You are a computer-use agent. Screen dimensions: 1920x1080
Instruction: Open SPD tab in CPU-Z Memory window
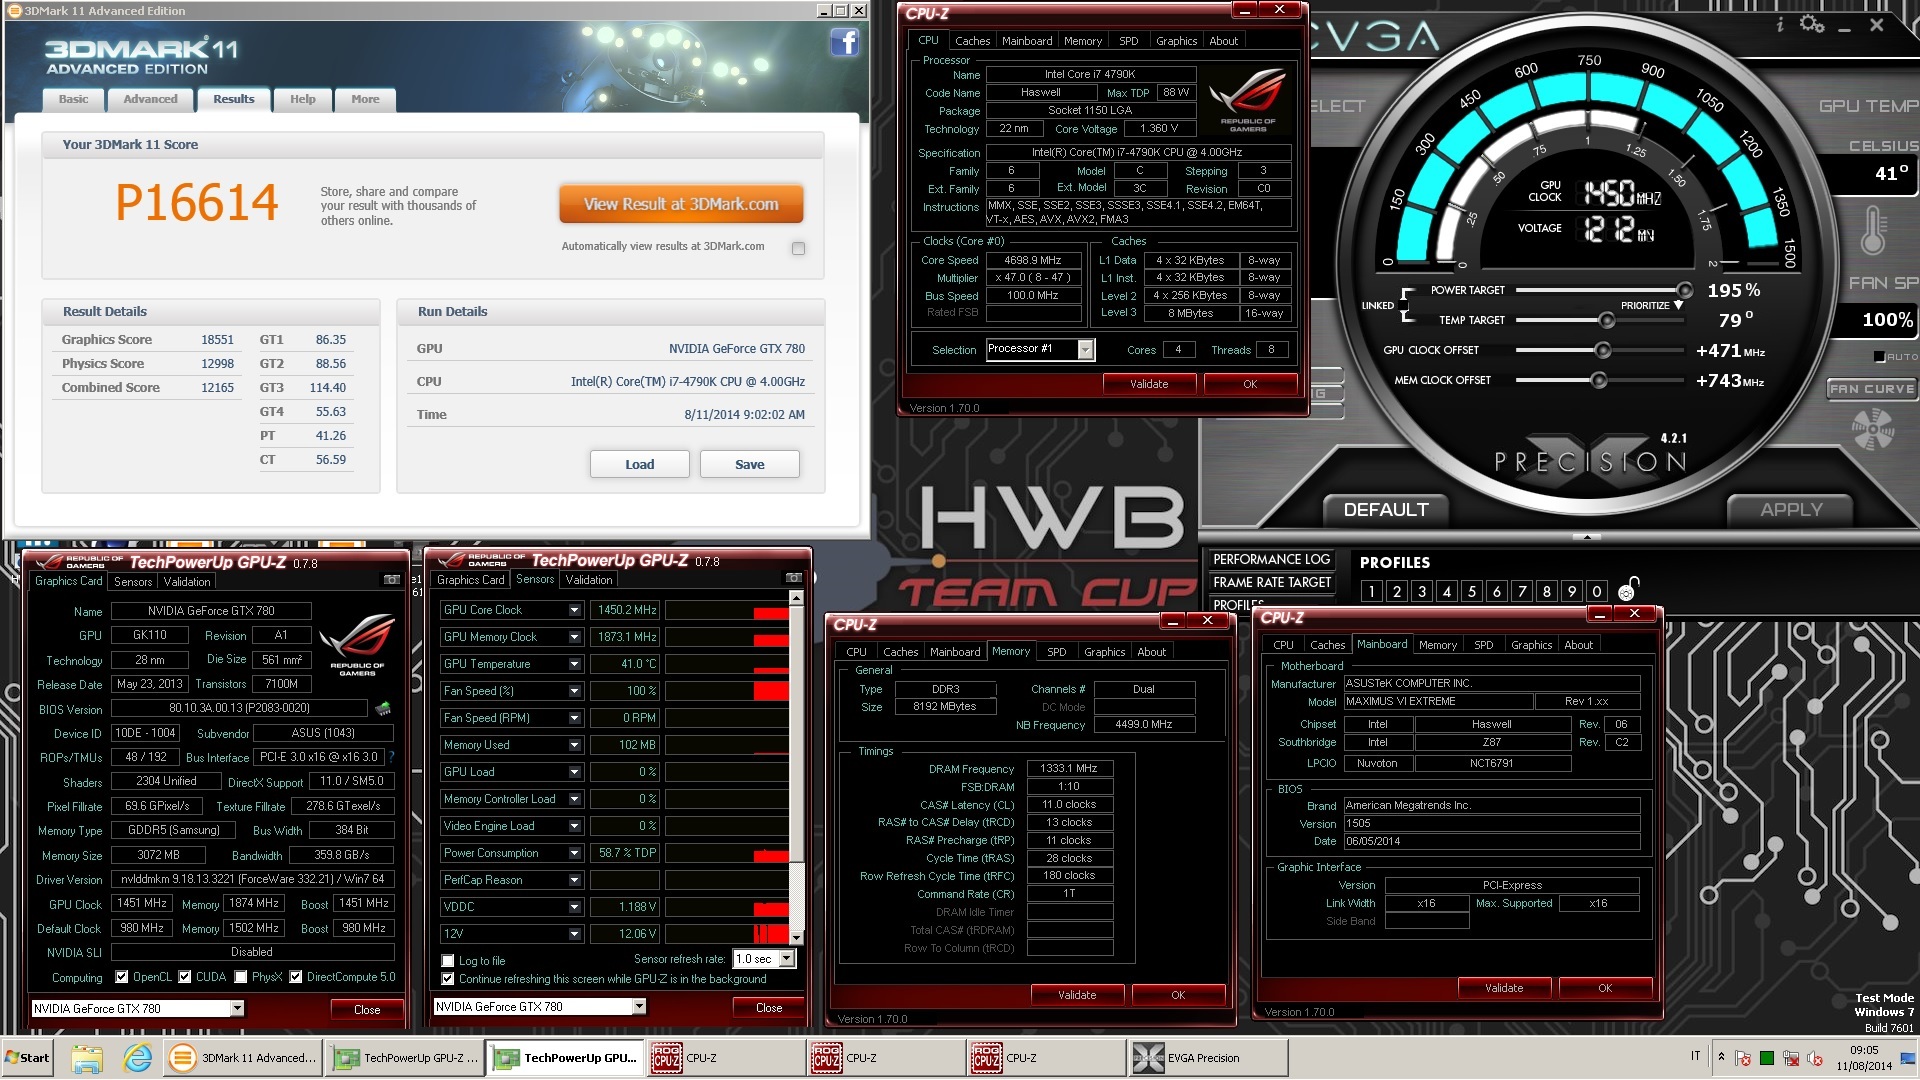pos(1057,652)
